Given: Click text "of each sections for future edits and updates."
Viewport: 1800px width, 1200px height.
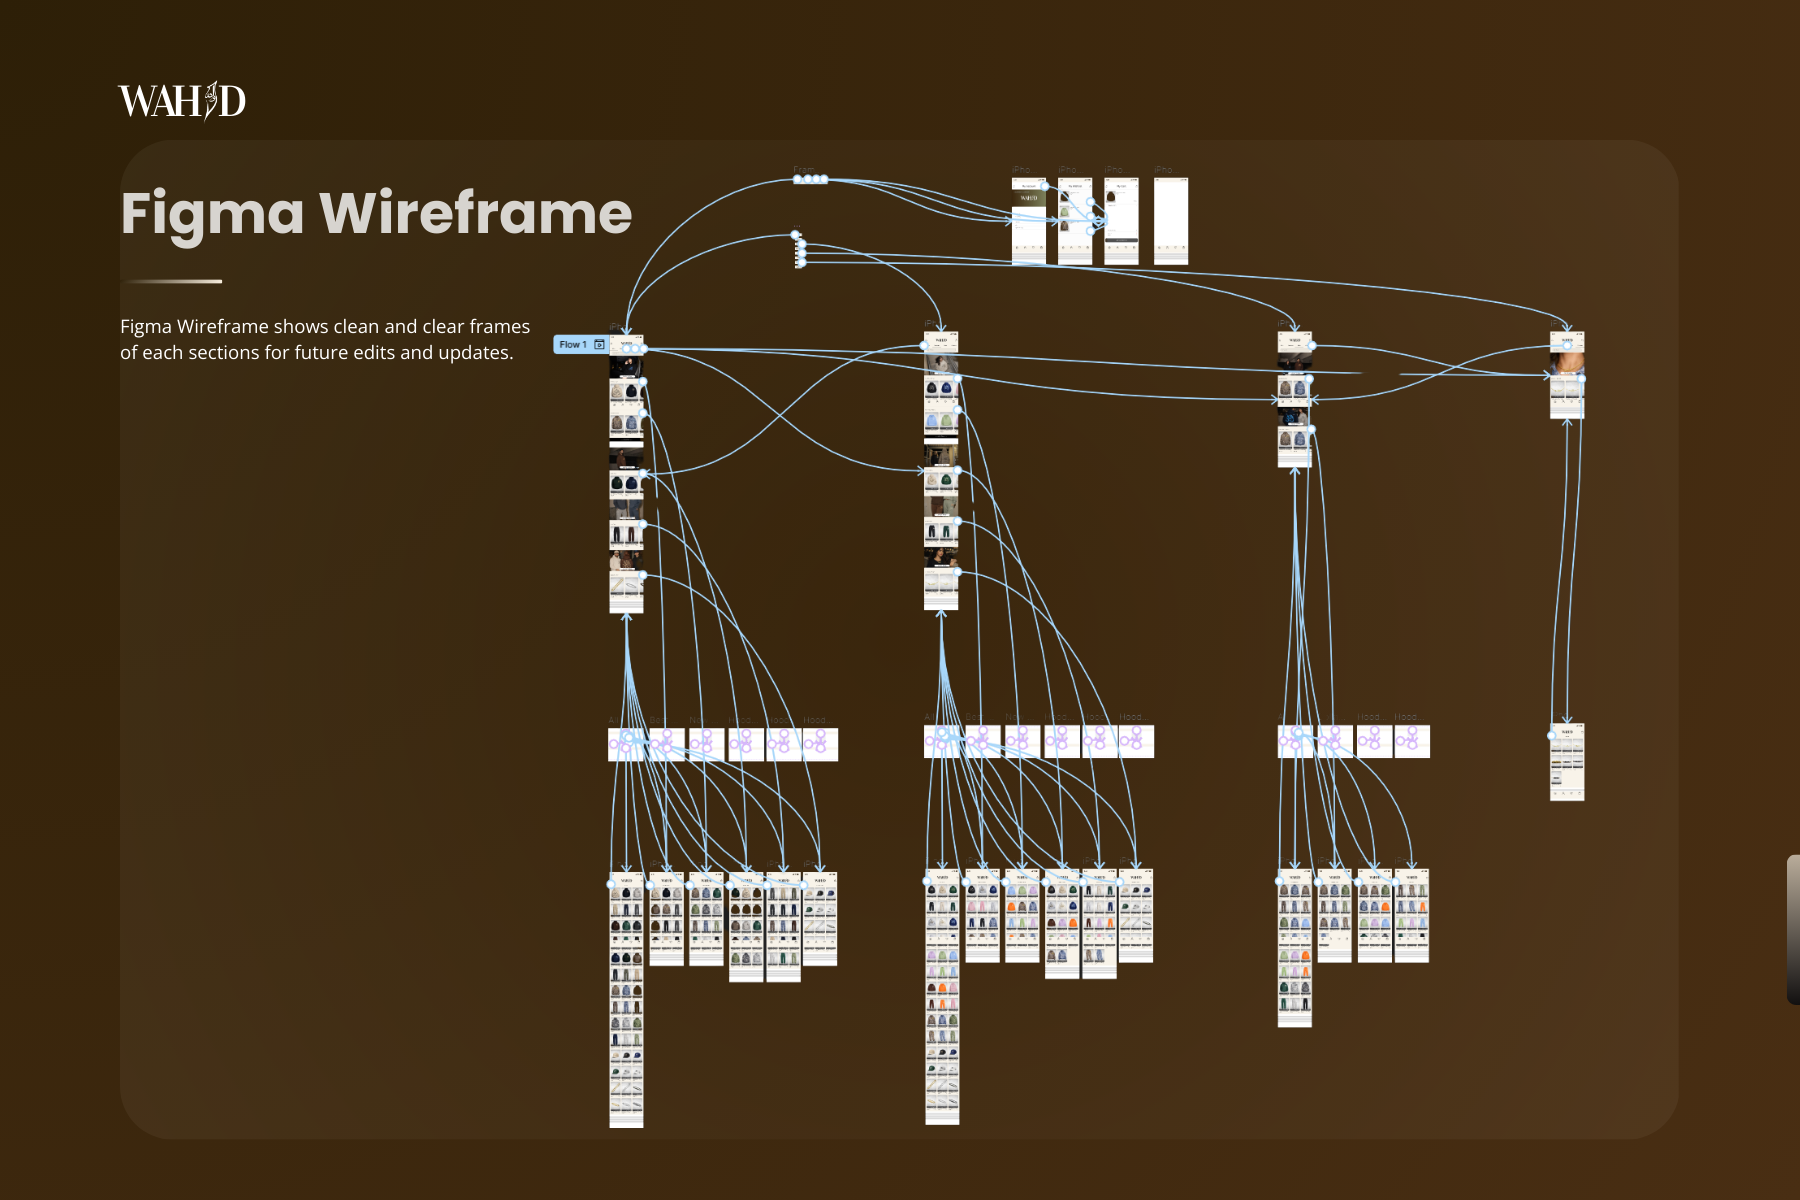Looking at the screenshot, I should point(317,353).
